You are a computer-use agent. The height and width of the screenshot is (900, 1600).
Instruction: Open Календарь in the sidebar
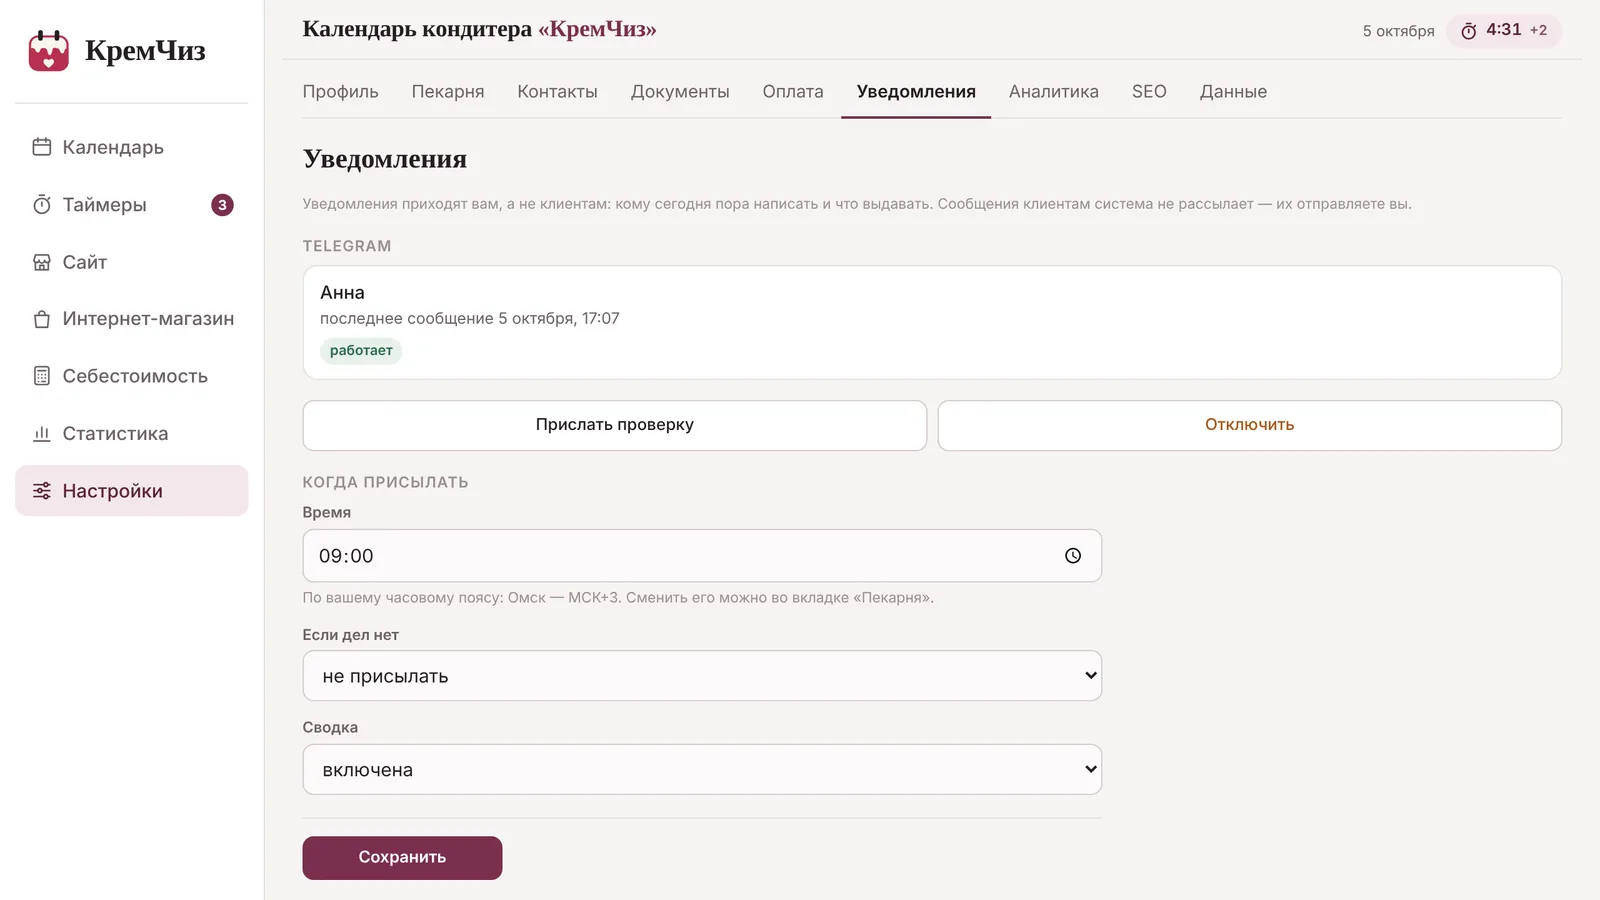coord(132,147)
